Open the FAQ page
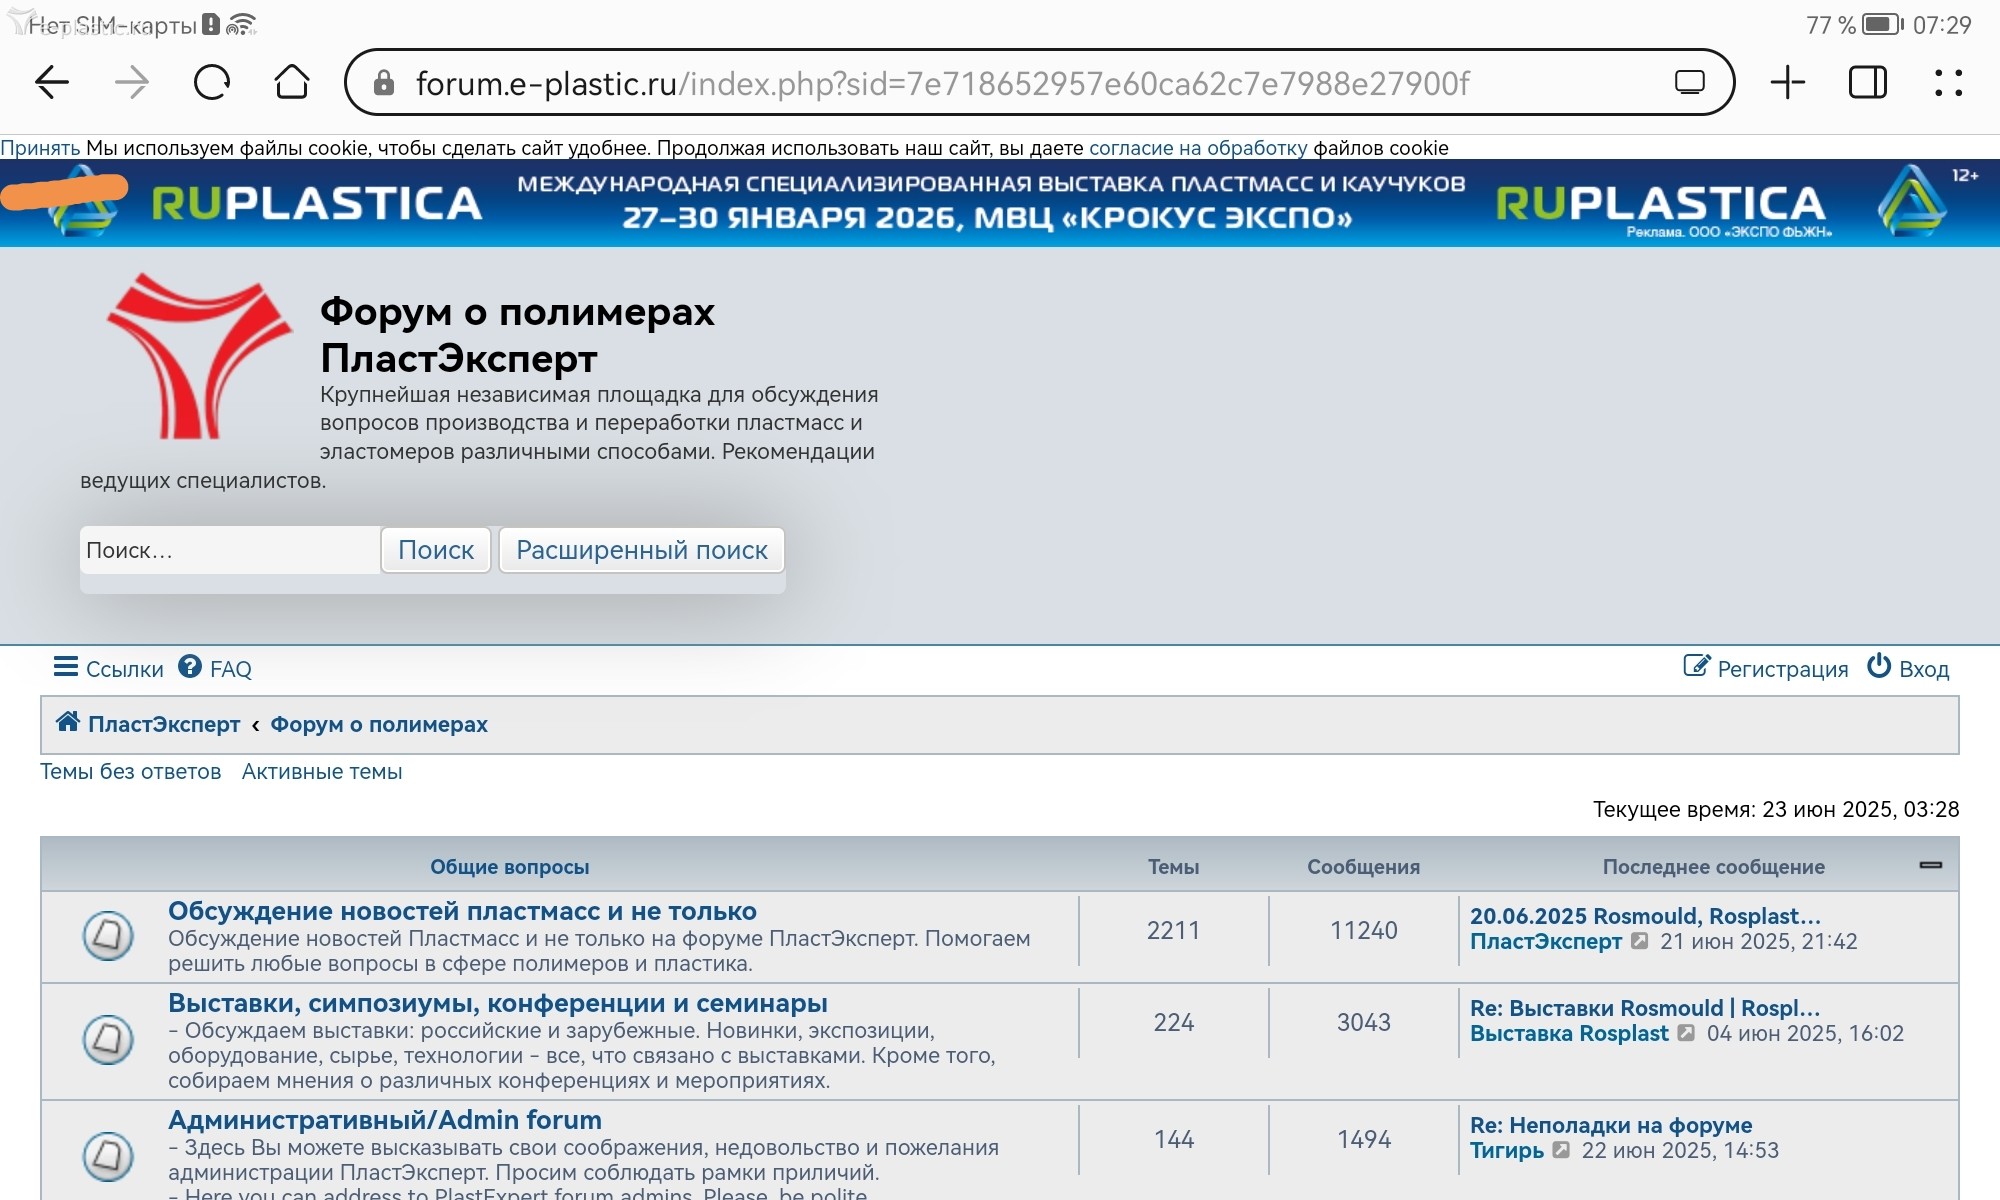The image size is (2000, 1200). pyautogui.click(x=216, y=668)
